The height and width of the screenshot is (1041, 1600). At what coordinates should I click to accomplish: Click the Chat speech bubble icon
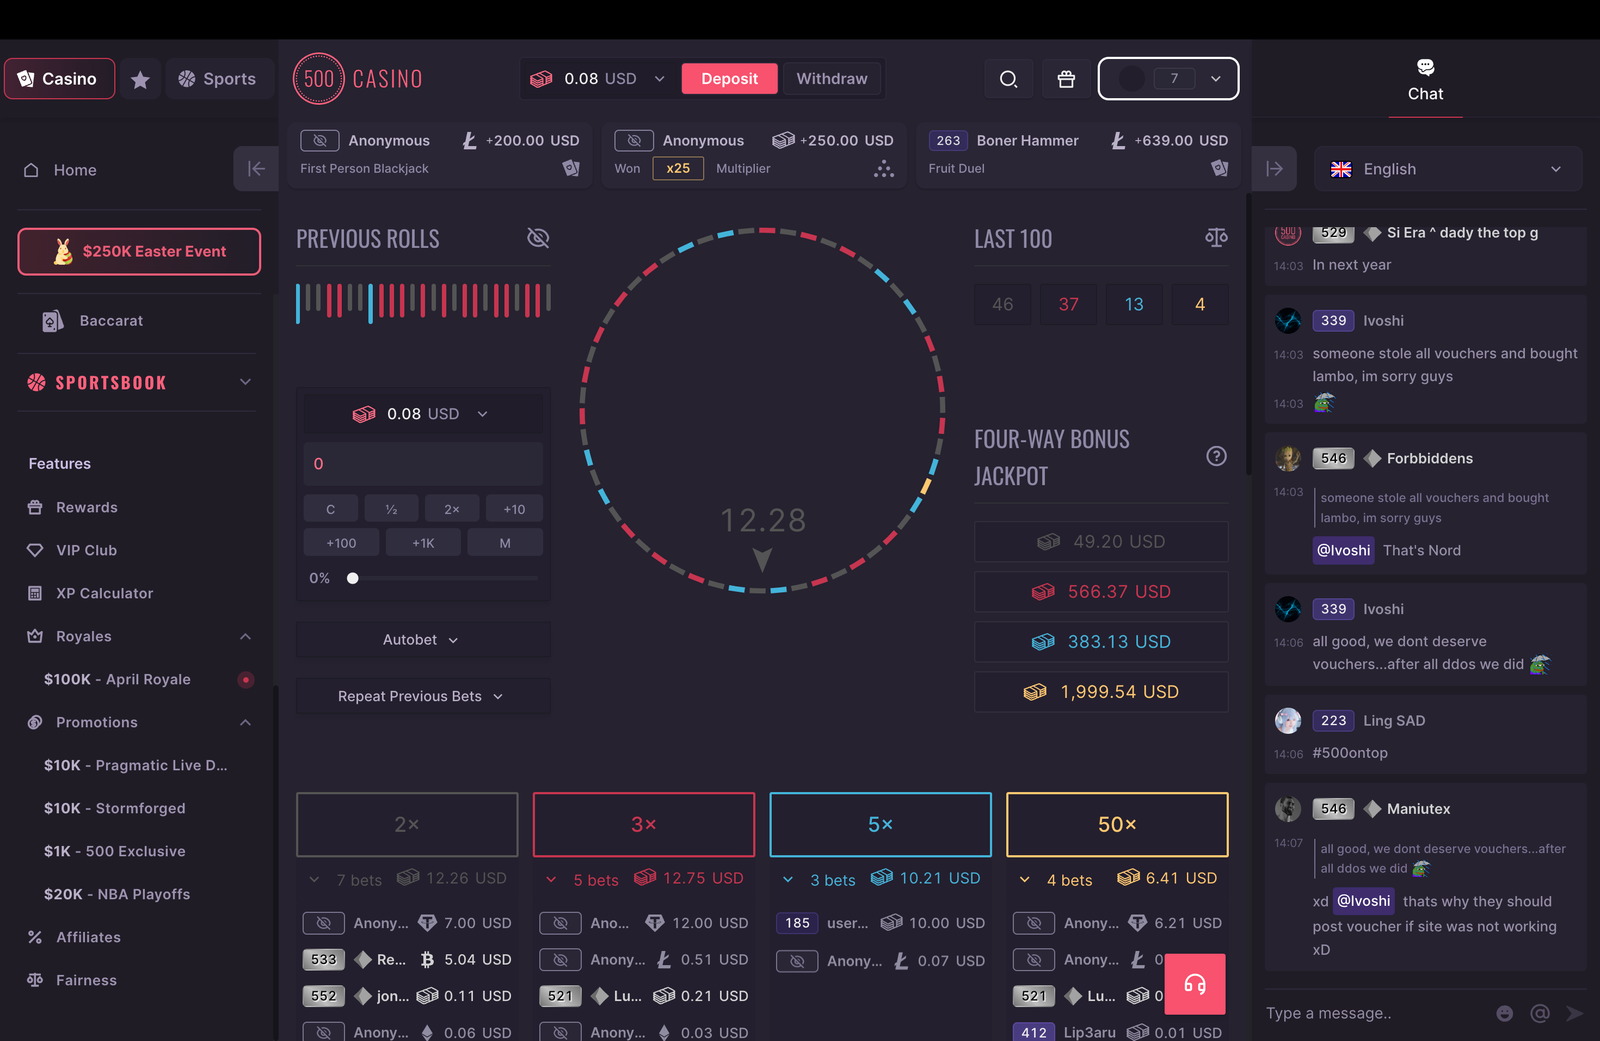(x=1426, y=67)
